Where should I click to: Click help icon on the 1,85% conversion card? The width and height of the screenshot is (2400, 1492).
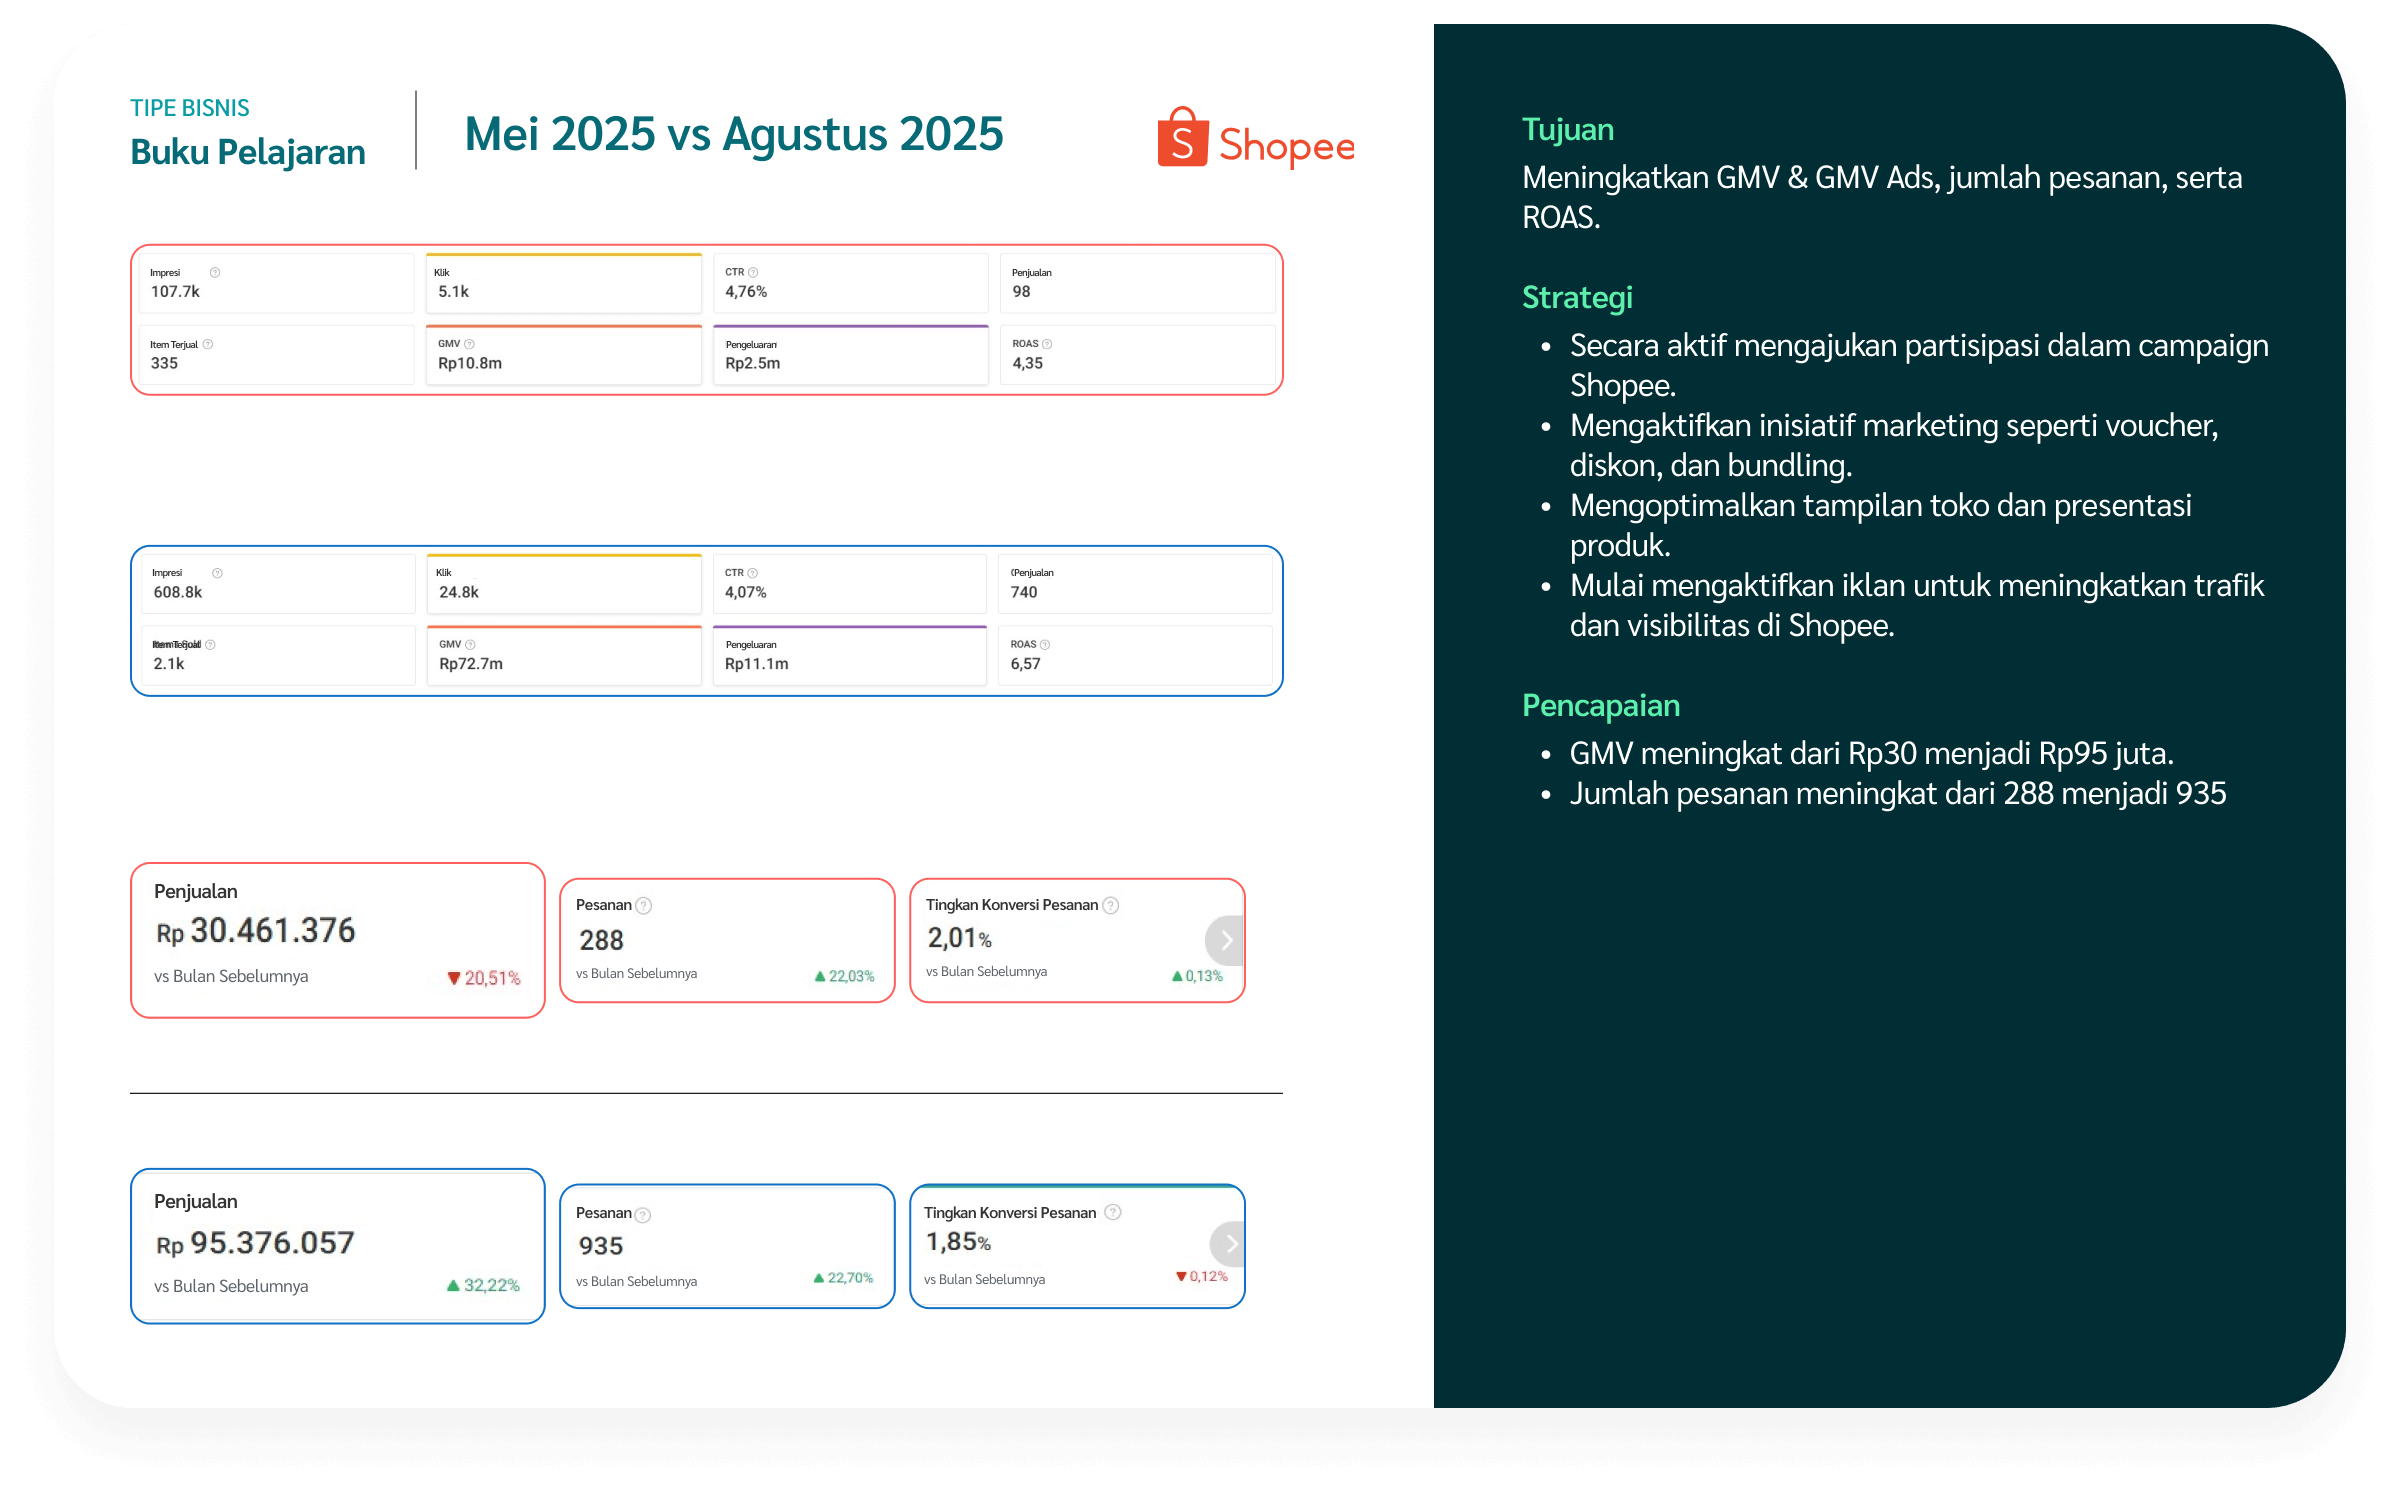tap(1113, 1212)
